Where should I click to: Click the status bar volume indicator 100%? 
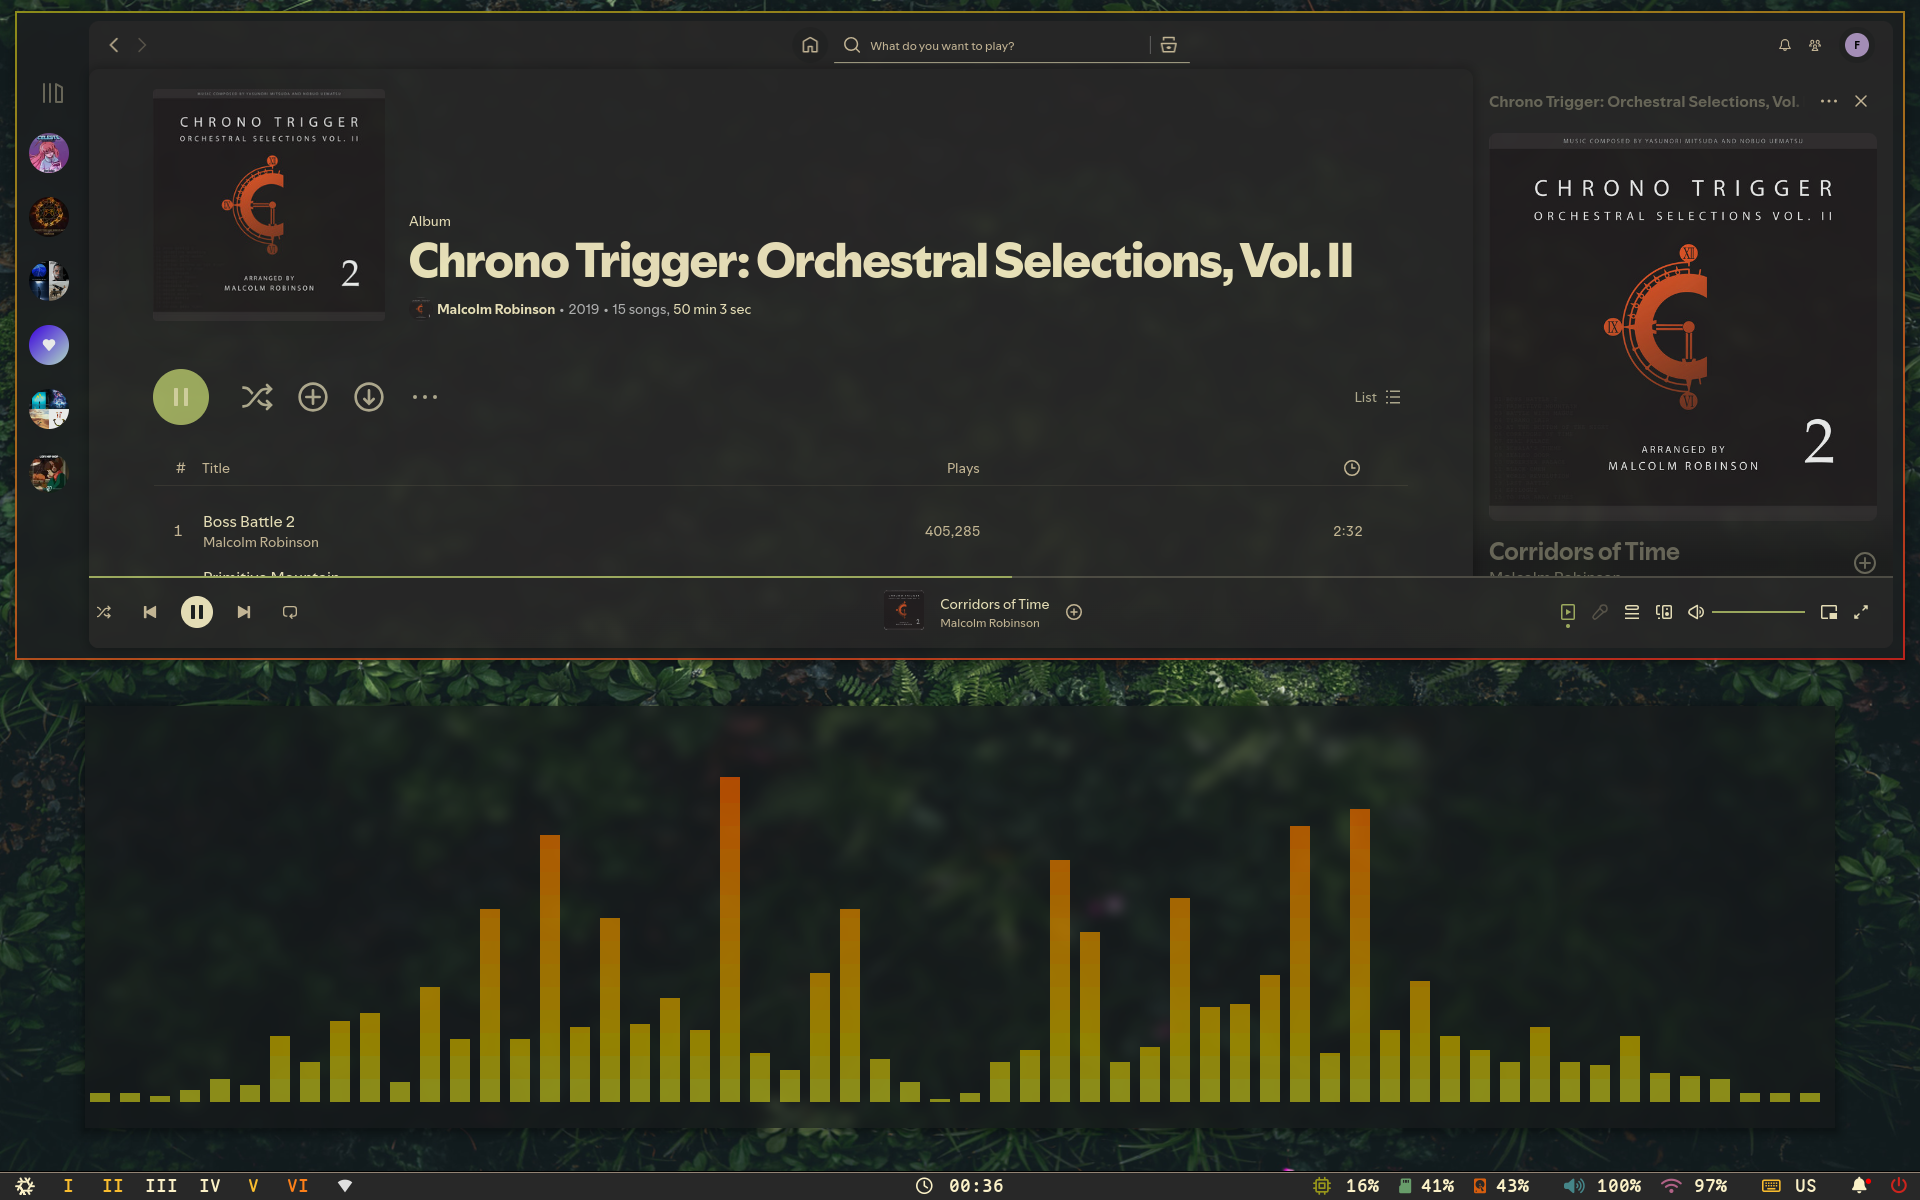(x=1602, y=1186)
